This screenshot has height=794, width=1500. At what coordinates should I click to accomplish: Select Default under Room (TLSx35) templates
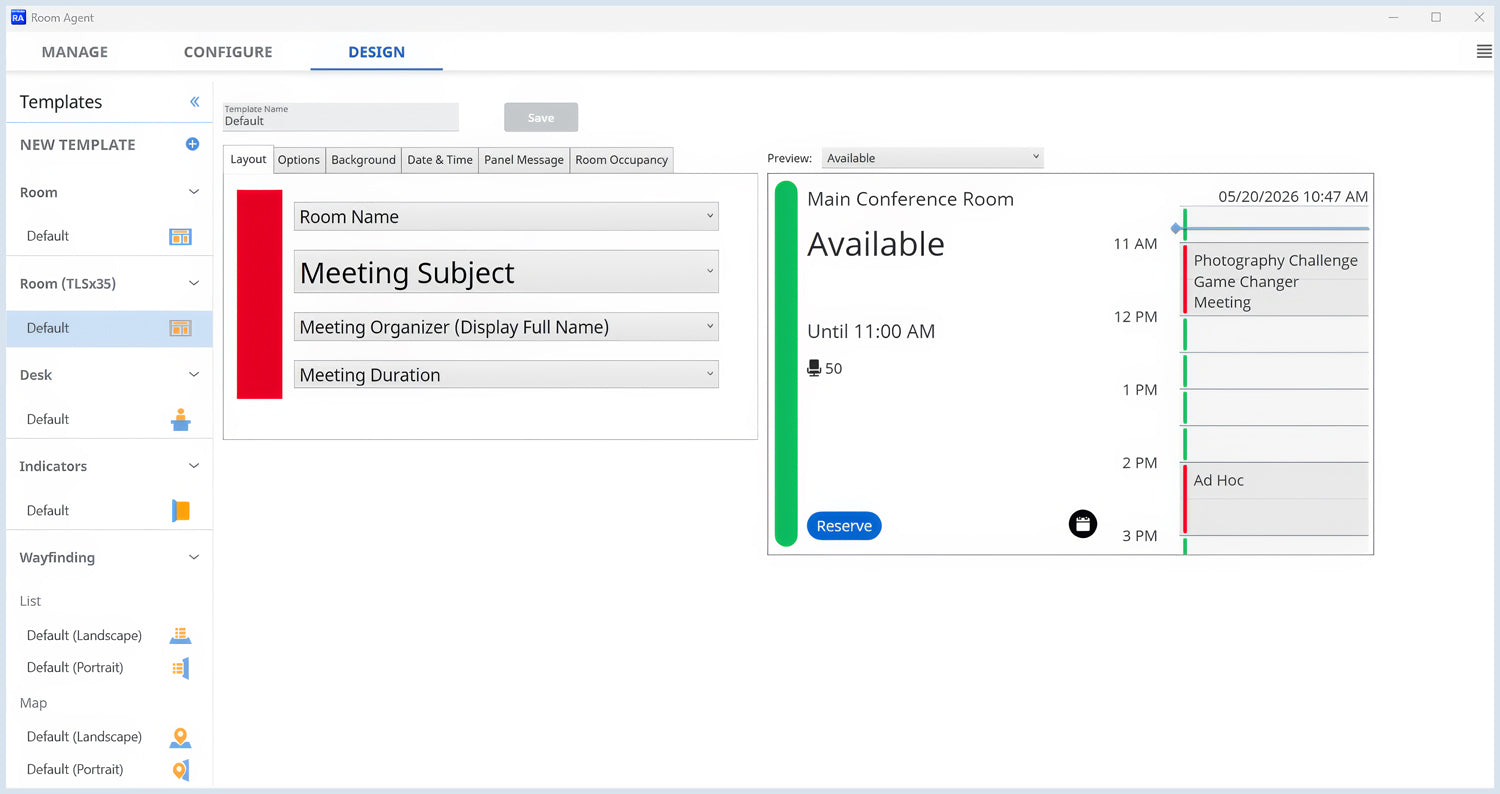tap(48, 327)
